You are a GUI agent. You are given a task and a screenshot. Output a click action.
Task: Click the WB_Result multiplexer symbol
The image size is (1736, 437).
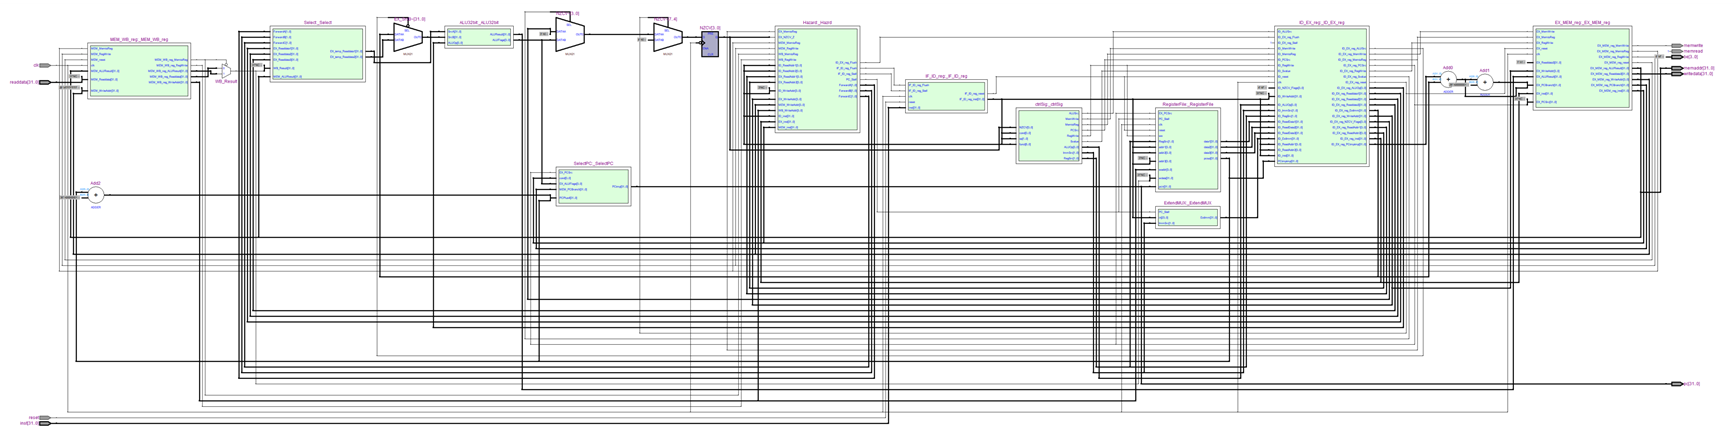pos(225,72)
